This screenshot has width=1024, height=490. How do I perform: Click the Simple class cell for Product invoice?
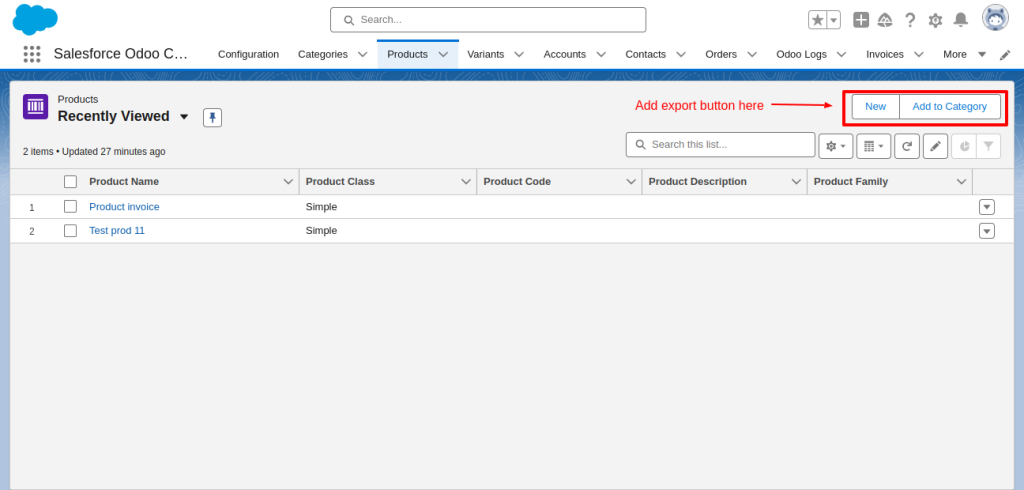[321, 206]
